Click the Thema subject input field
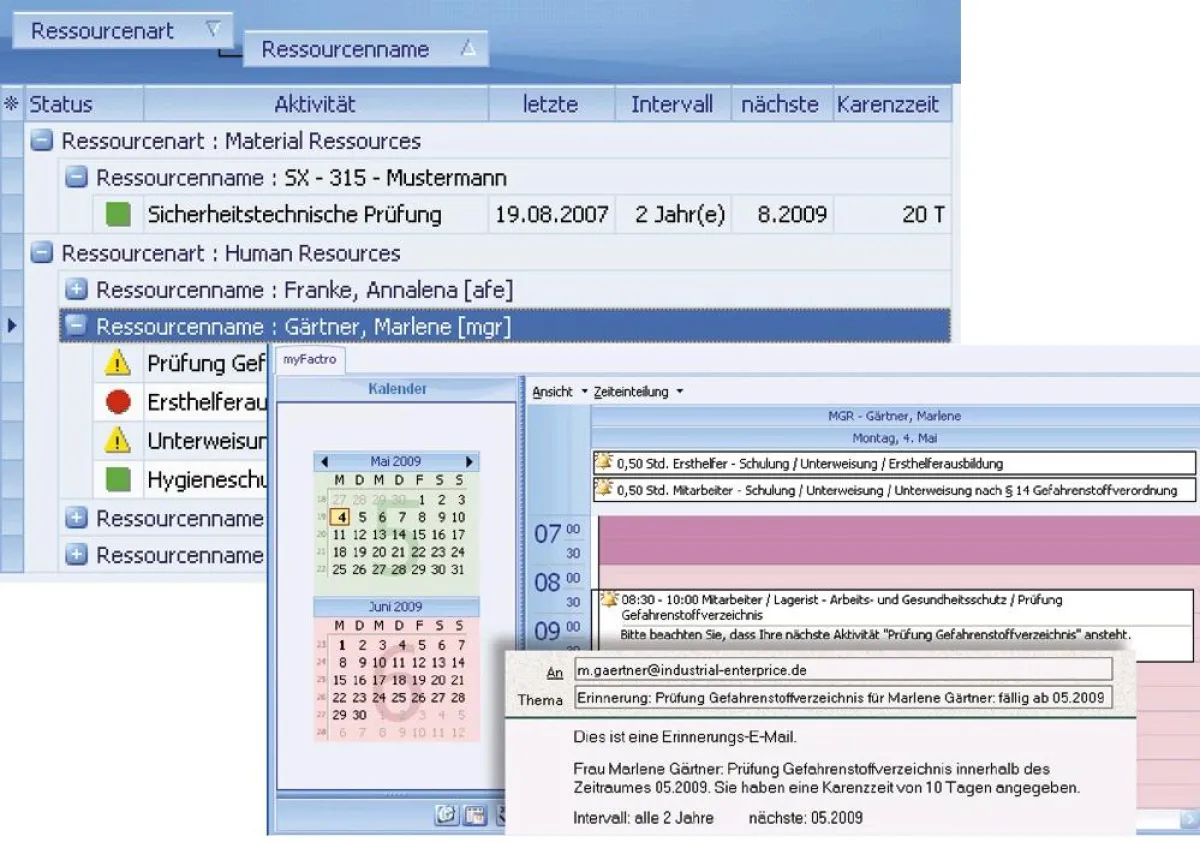Image resolution: width=1200 pixels, height=842 pixels. (842, 699)
